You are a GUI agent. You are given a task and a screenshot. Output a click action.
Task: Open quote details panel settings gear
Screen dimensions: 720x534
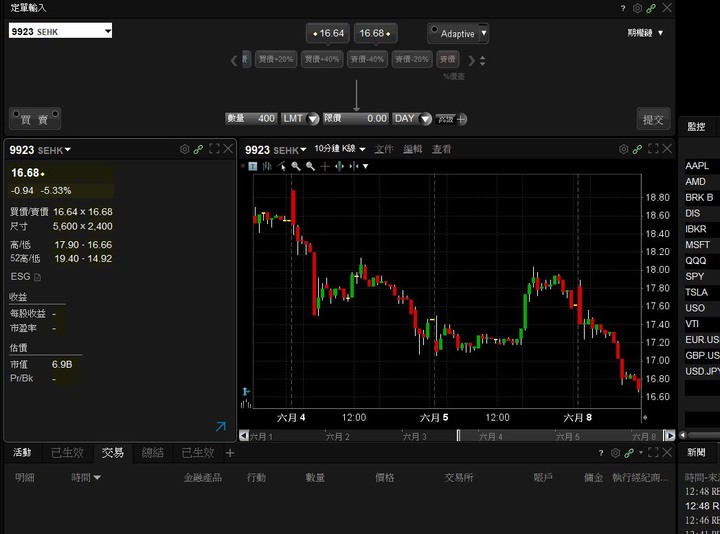coord(185,149)
